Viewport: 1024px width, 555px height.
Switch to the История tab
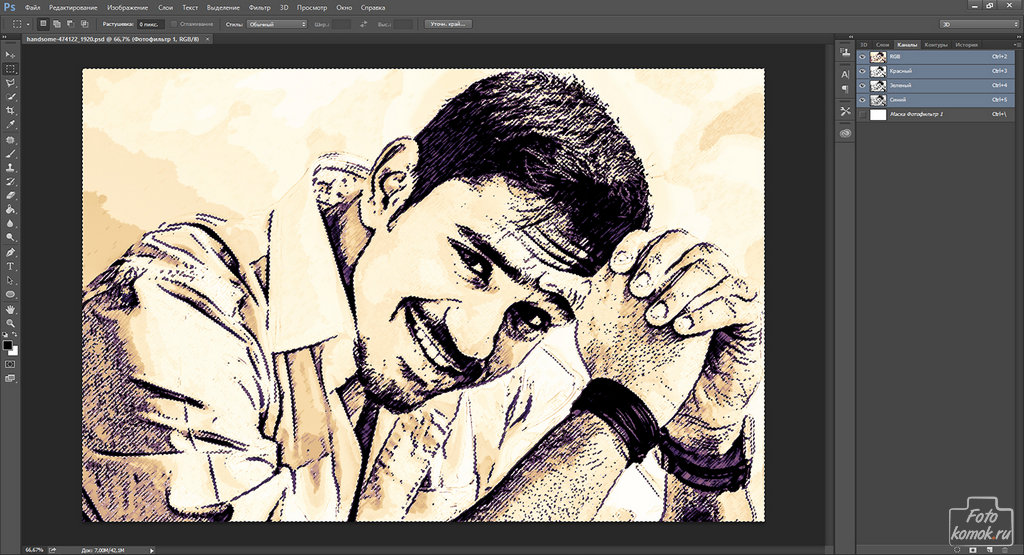pos(967,44)
